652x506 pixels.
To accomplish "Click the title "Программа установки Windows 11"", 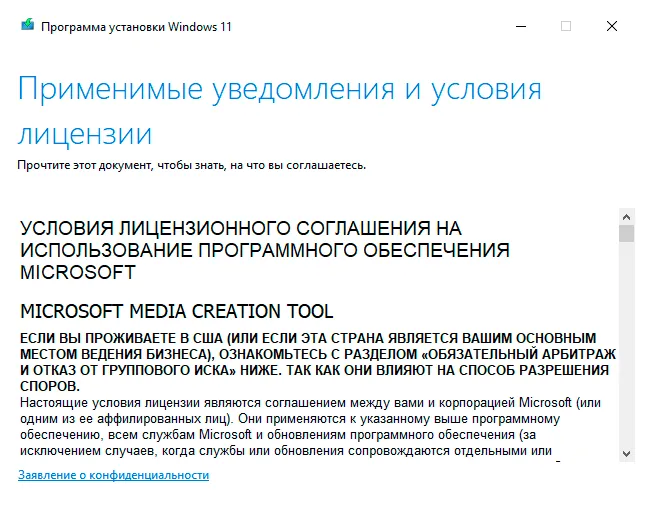I will click(x=136, y=27).
